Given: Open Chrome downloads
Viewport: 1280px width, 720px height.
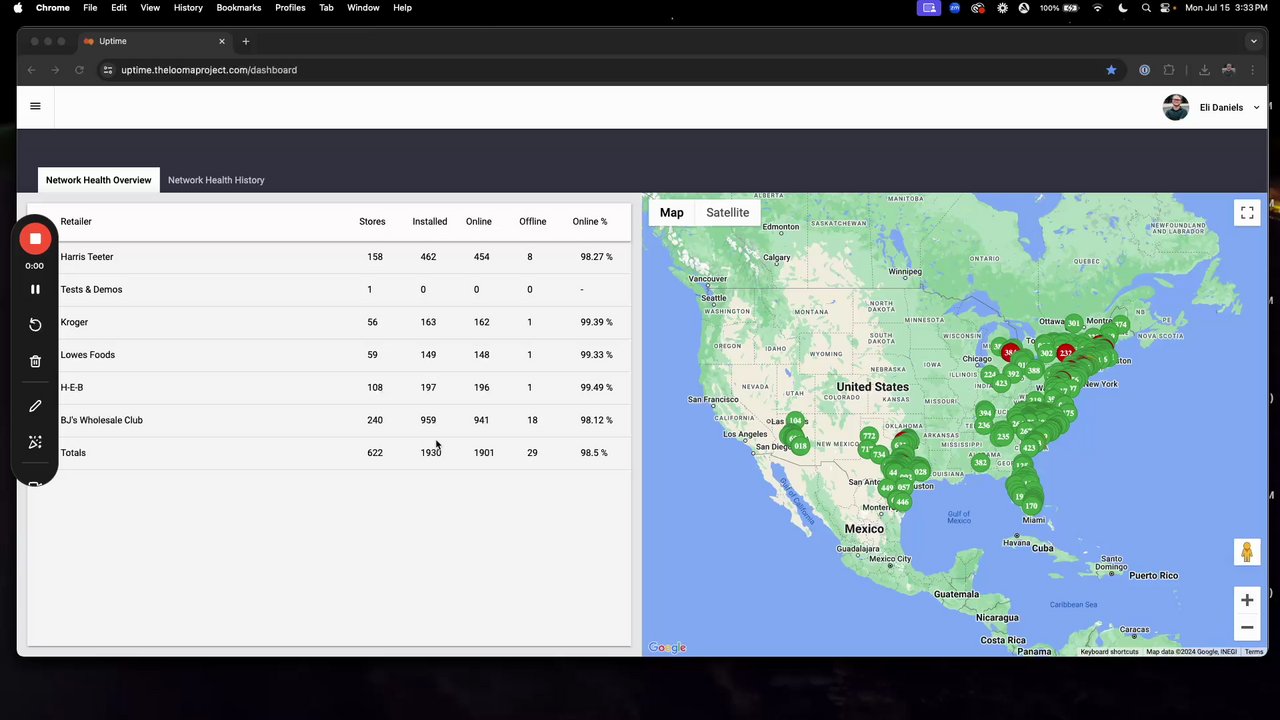Looking at the screenshot, I should pos(1204,70).
